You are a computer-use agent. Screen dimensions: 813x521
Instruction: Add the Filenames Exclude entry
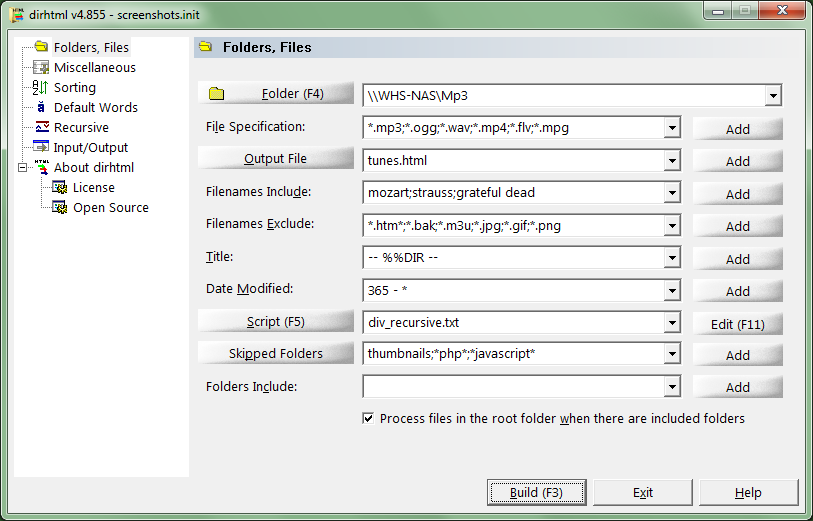(738, 226)
